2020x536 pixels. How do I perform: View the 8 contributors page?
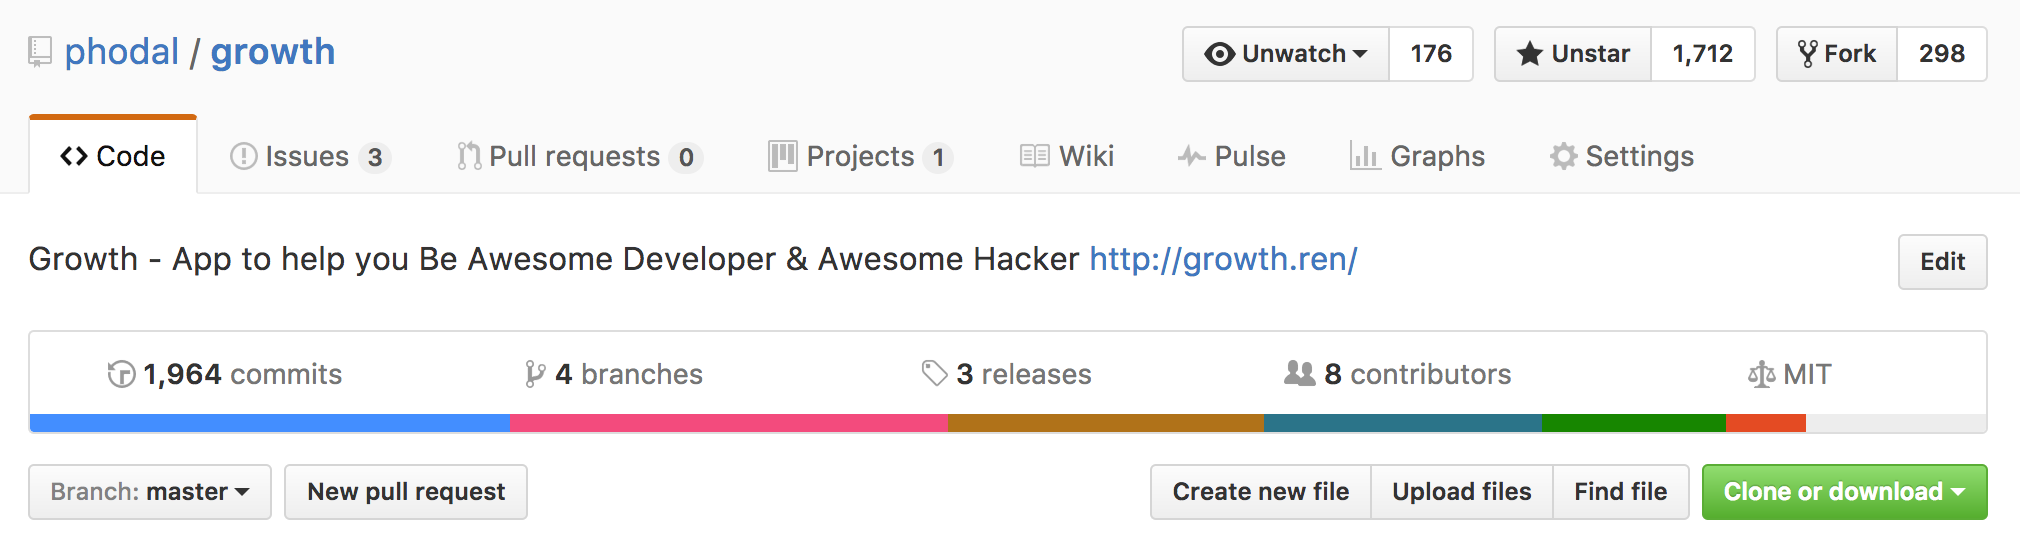point(1398,374)
